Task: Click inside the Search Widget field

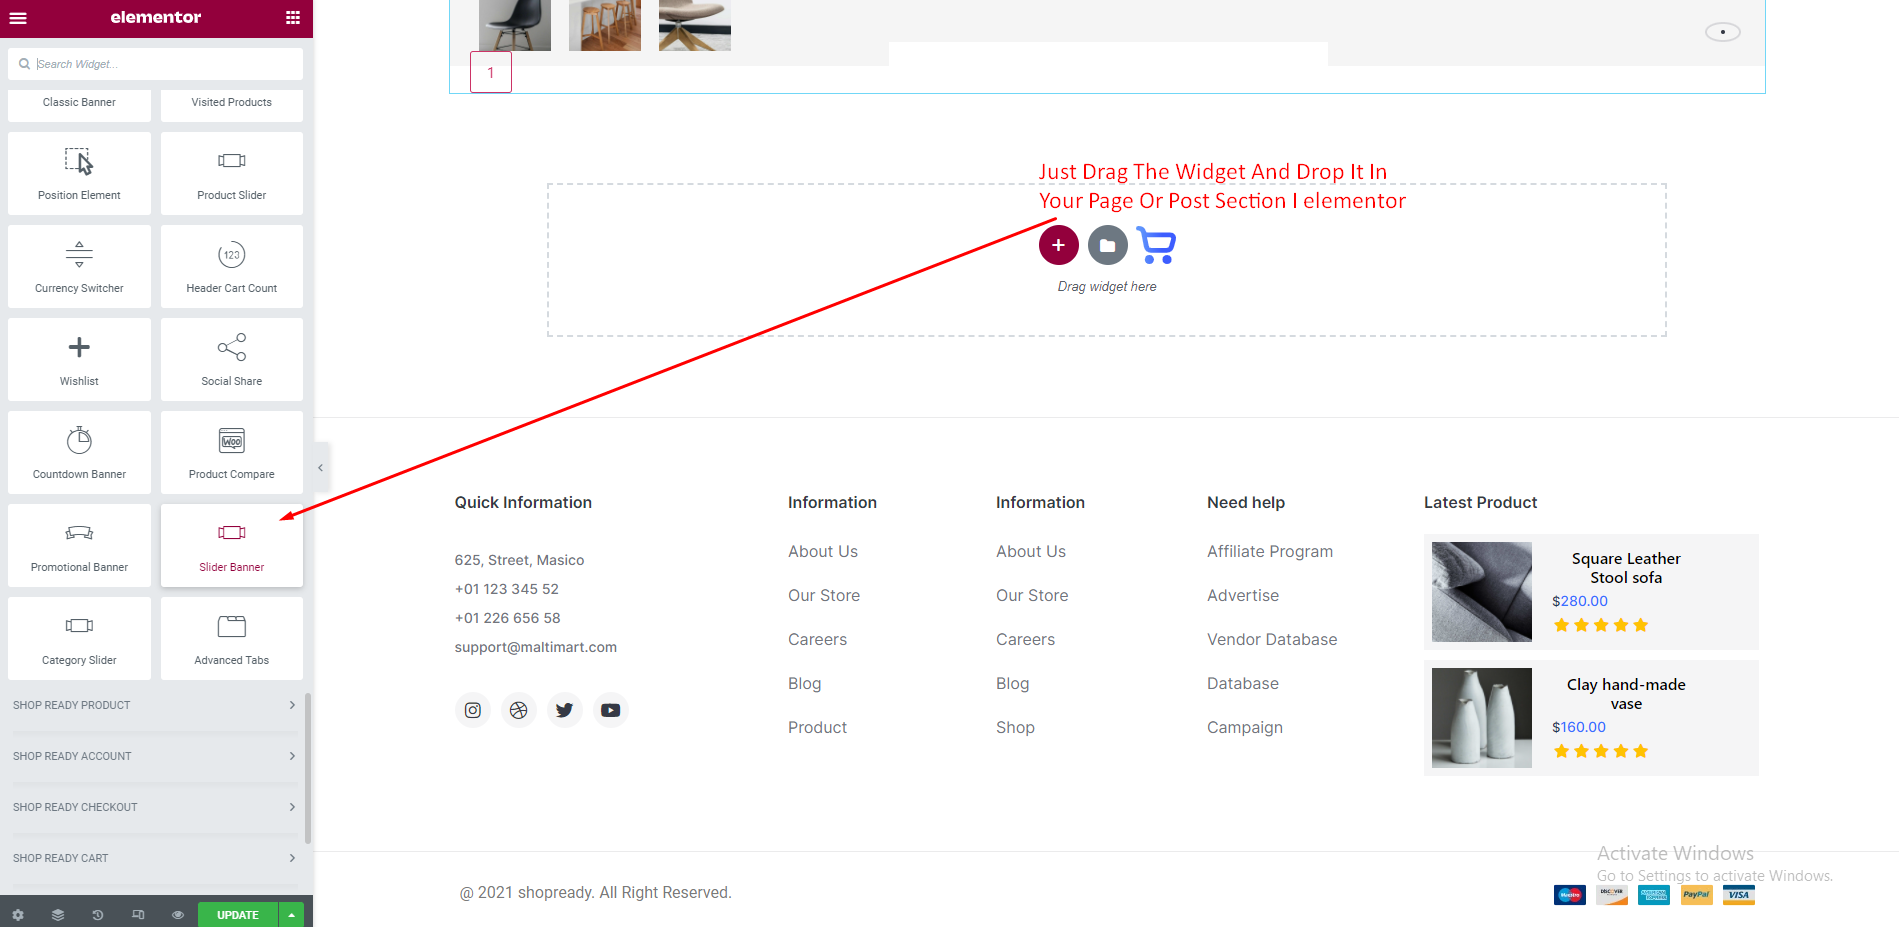Action: click(160, 64)
